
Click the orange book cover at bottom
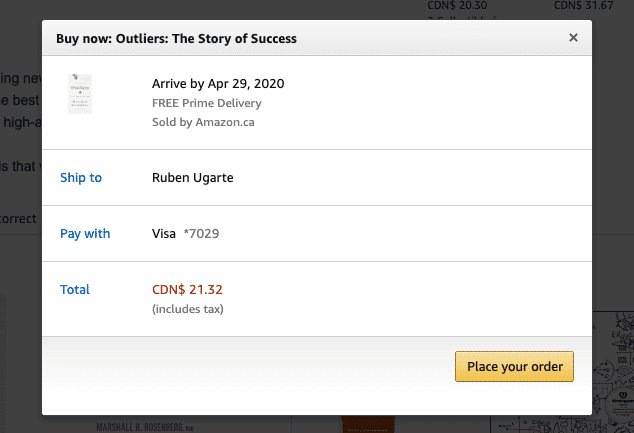point(368,424)
